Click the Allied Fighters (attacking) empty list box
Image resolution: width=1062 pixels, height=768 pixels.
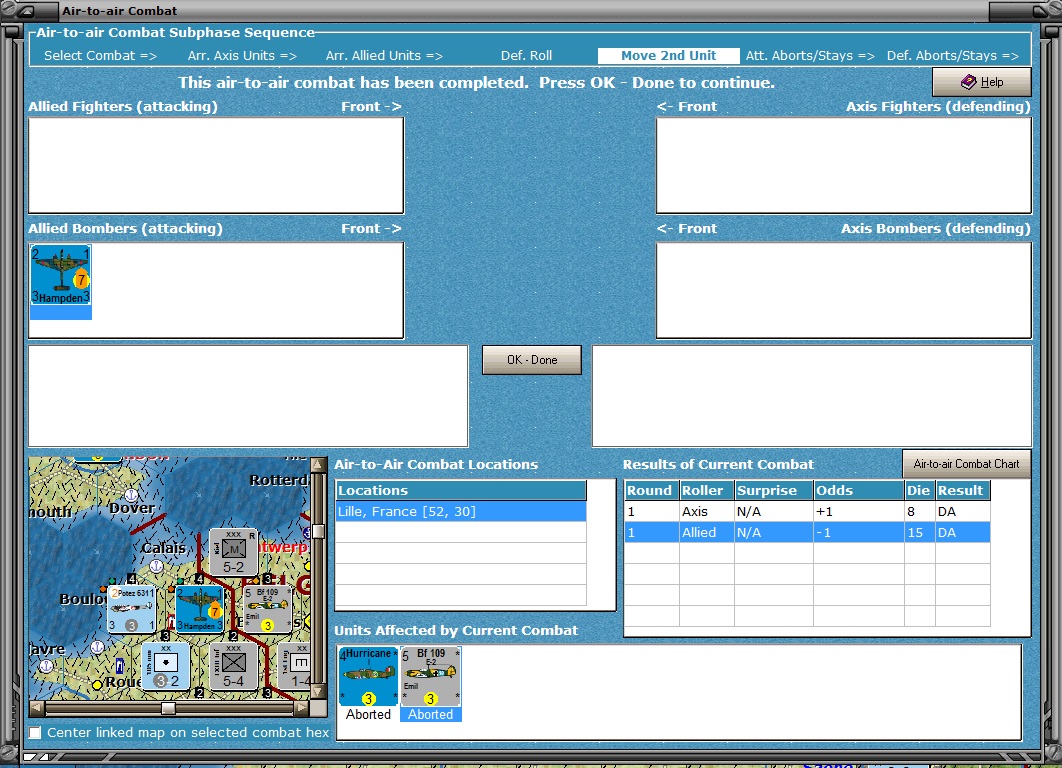point(216,165)
